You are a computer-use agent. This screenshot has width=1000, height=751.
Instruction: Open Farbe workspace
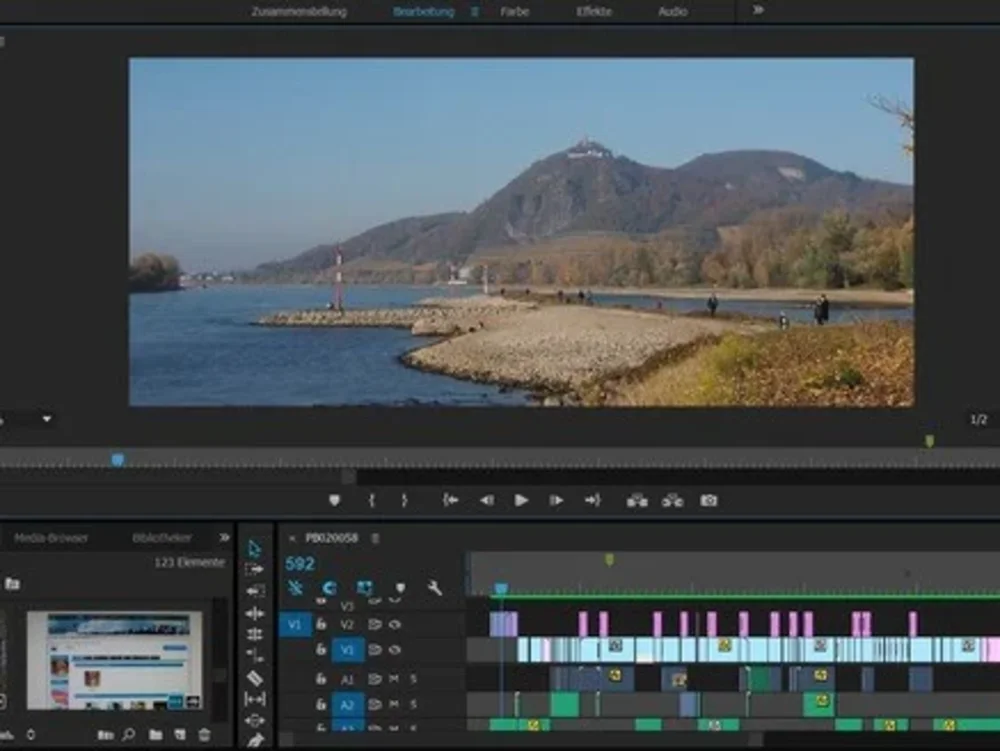point(515,11)
